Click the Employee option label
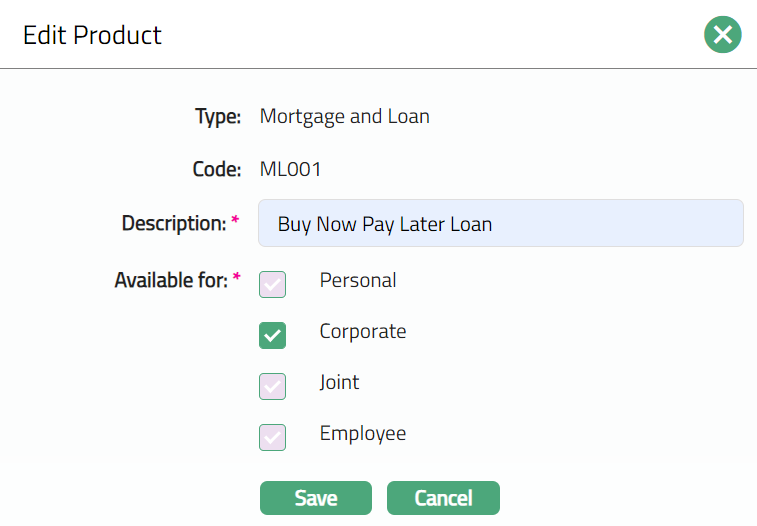This screenshot has width=757, height=526. point(363,434)
